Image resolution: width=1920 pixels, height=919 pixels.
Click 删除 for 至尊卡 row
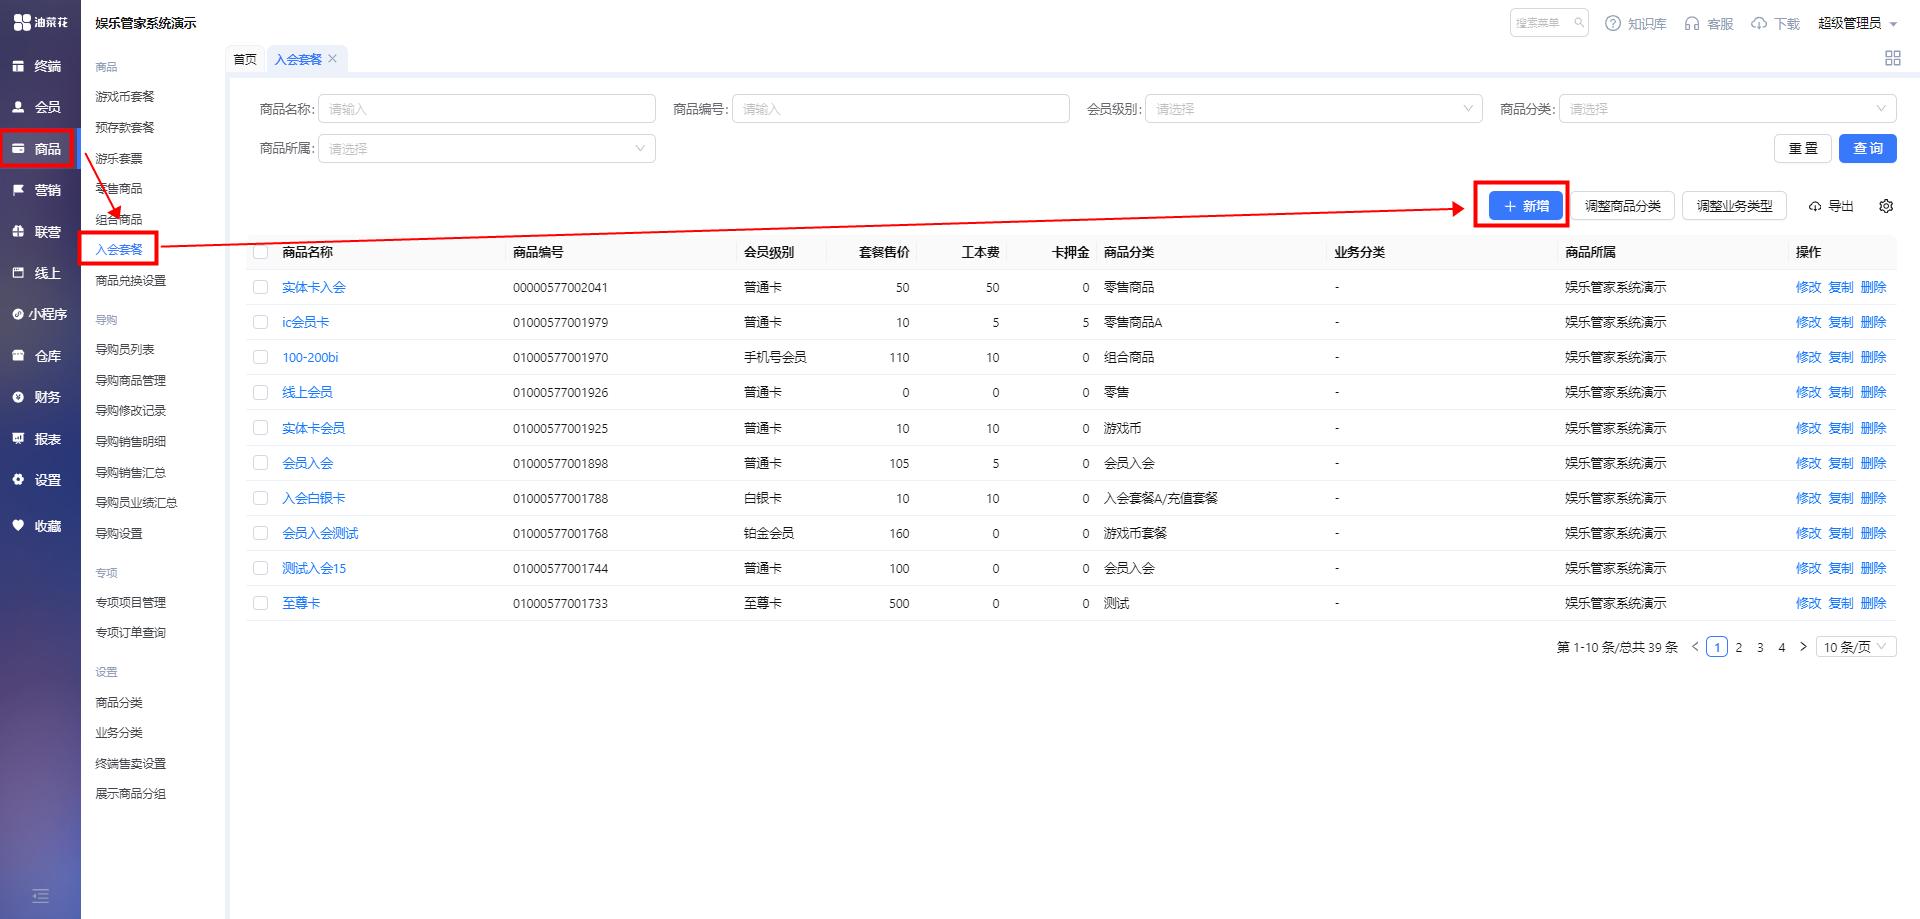pos(1873,603)
